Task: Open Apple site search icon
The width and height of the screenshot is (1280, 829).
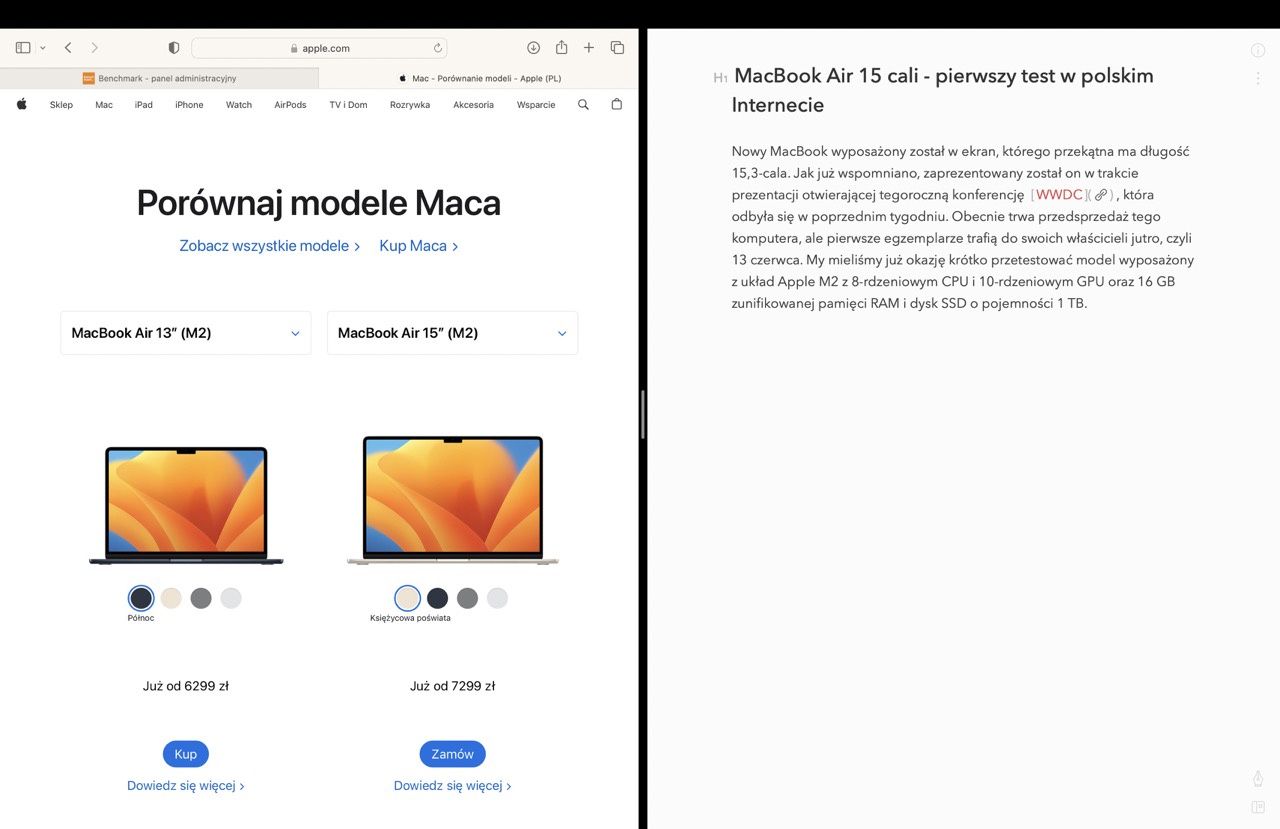Action: tap(584, 104)
